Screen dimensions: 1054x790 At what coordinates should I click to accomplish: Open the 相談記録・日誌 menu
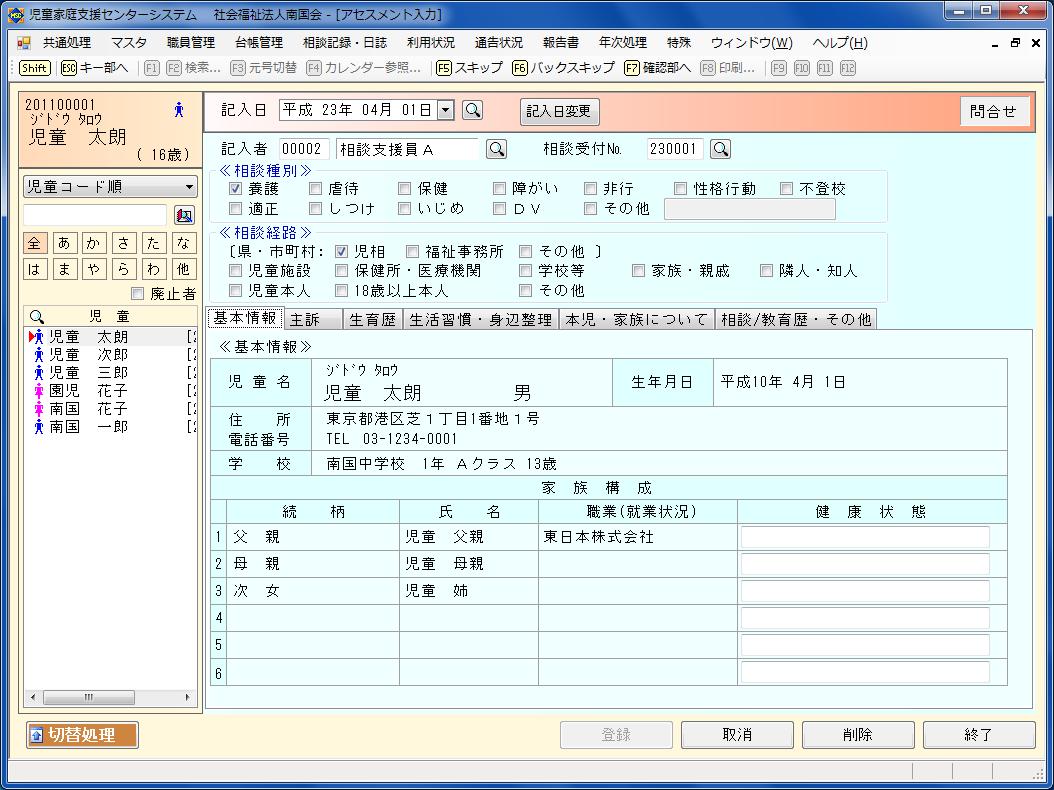tap(344, 43)
